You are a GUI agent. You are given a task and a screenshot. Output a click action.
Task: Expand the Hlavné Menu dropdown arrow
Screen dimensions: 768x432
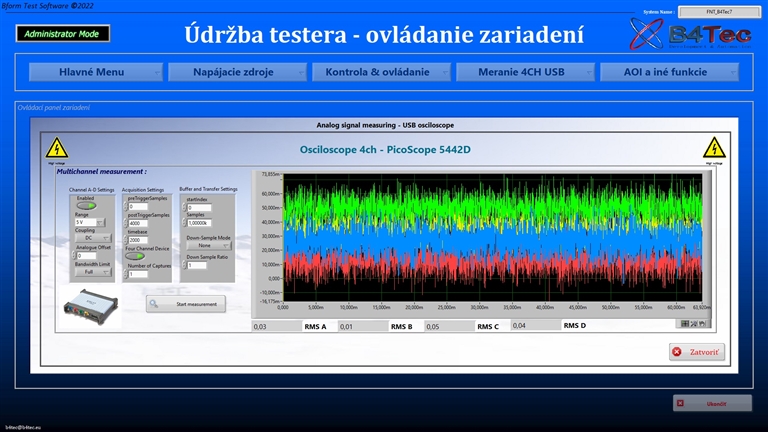157,72
